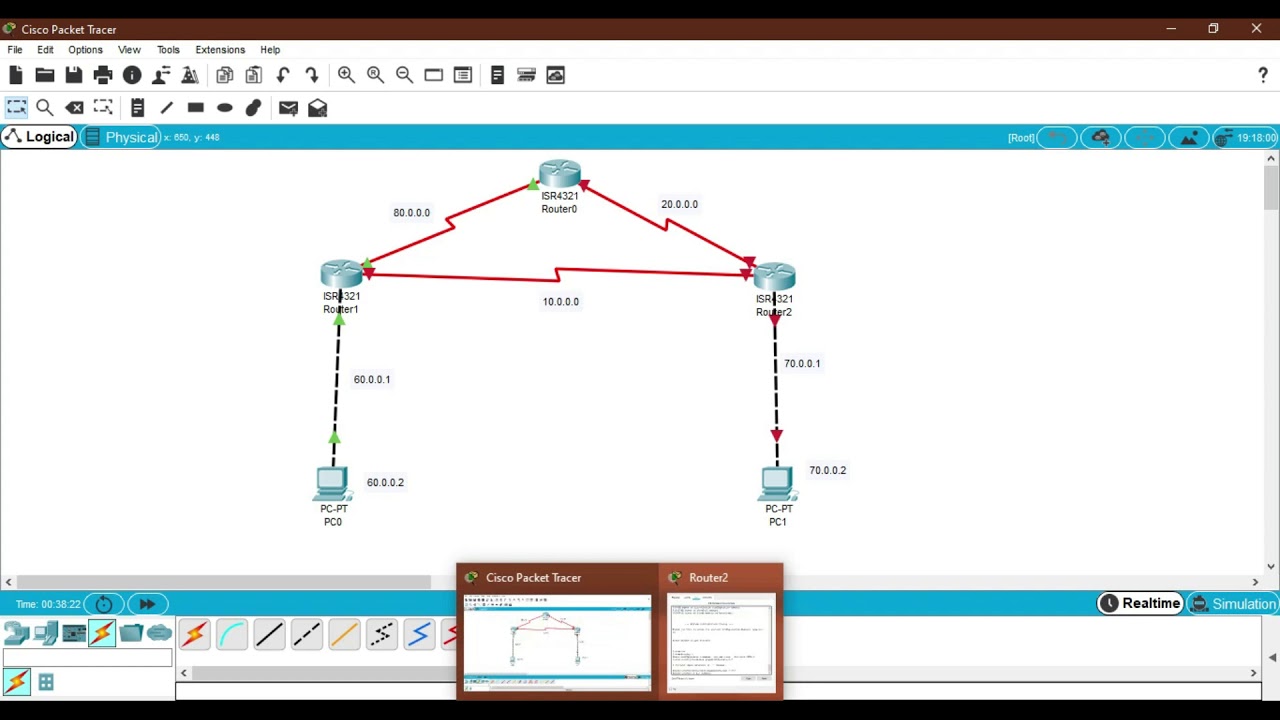Zoom in on the workspace

(x=346, y=75)
